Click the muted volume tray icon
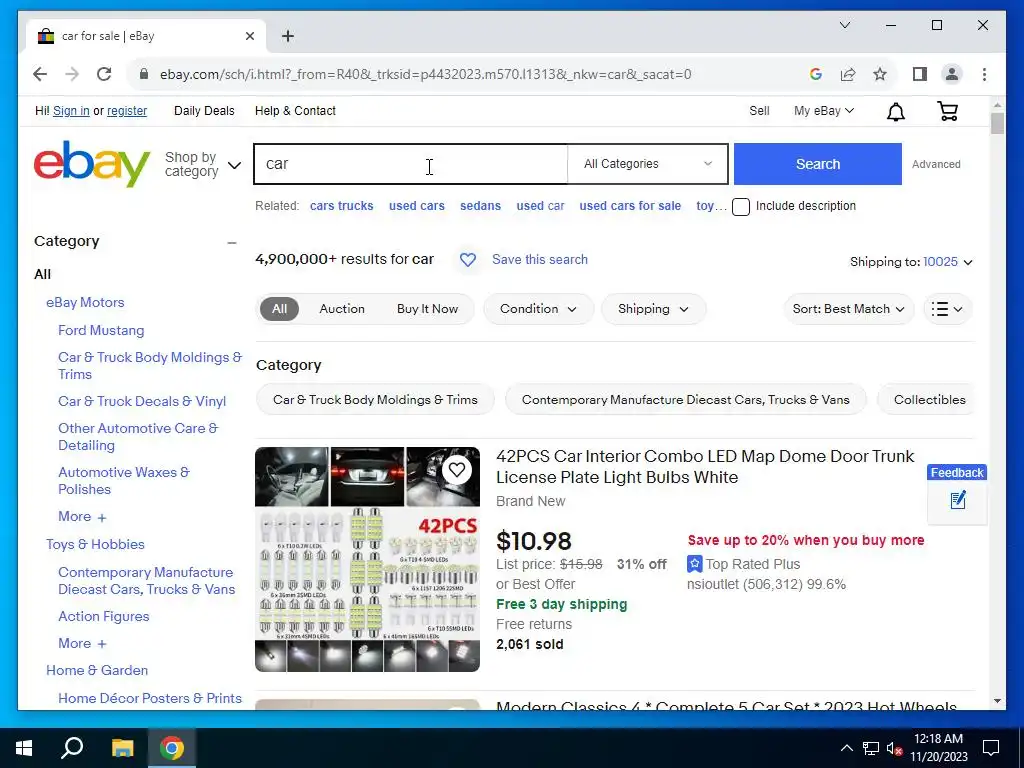1024x768 pixels. click(894, 748)
